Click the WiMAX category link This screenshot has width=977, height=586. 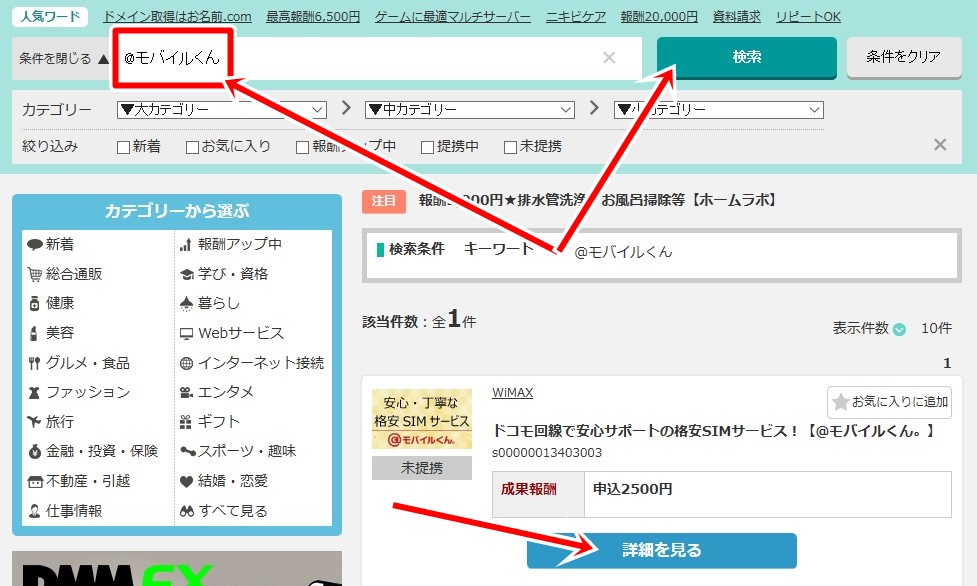coord(512,393)
